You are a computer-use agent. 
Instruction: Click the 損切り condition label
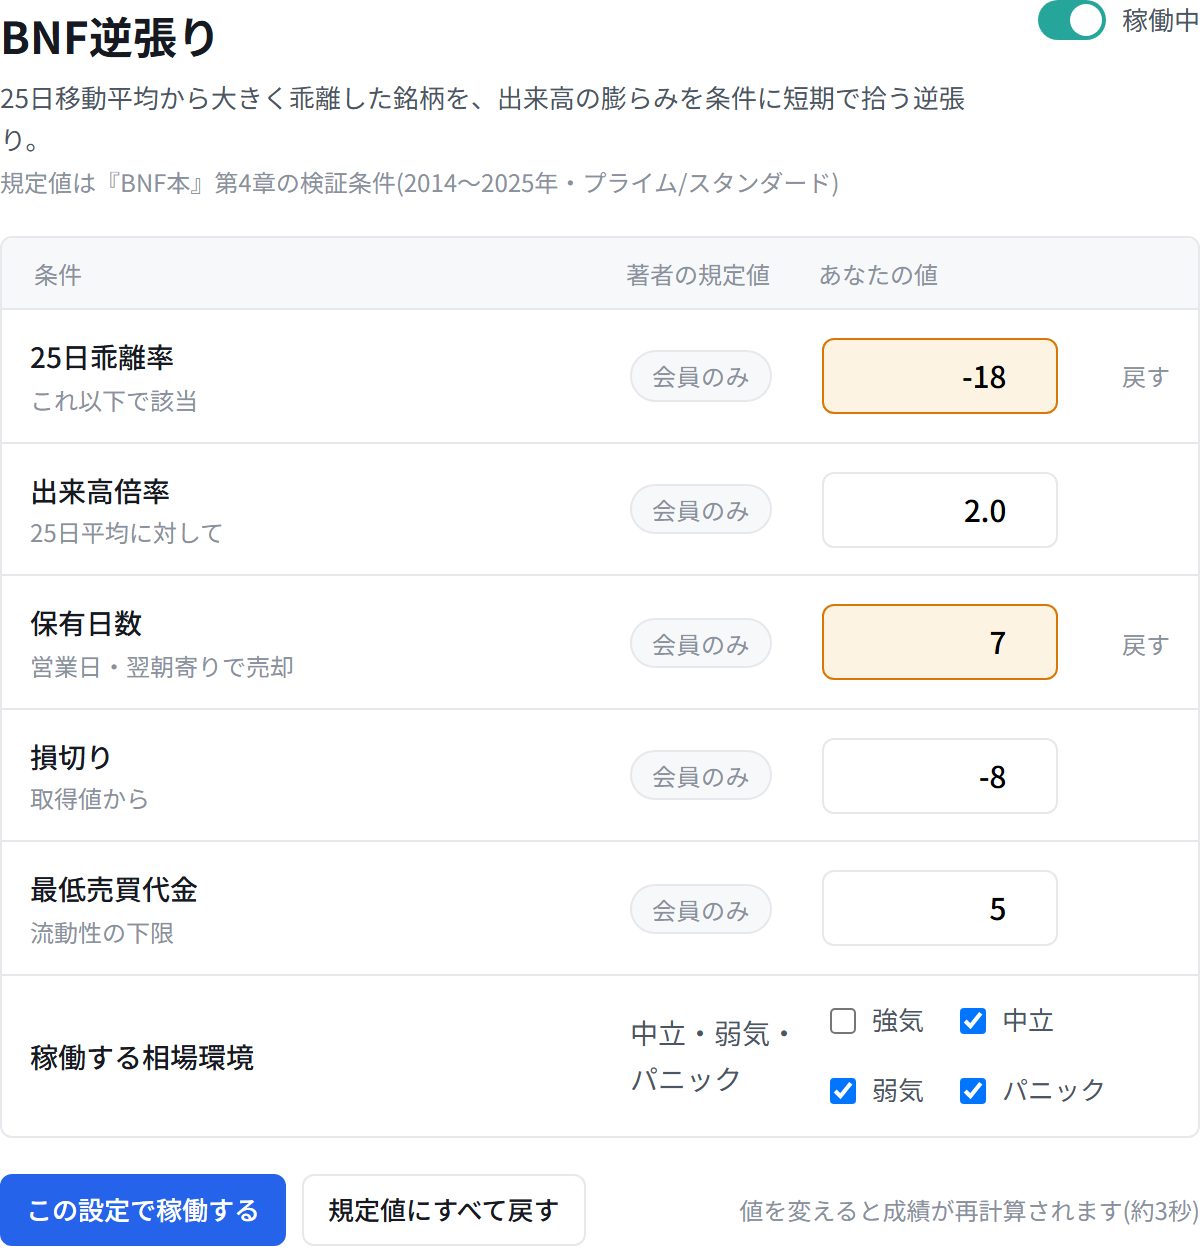click(x=71, y=758)
